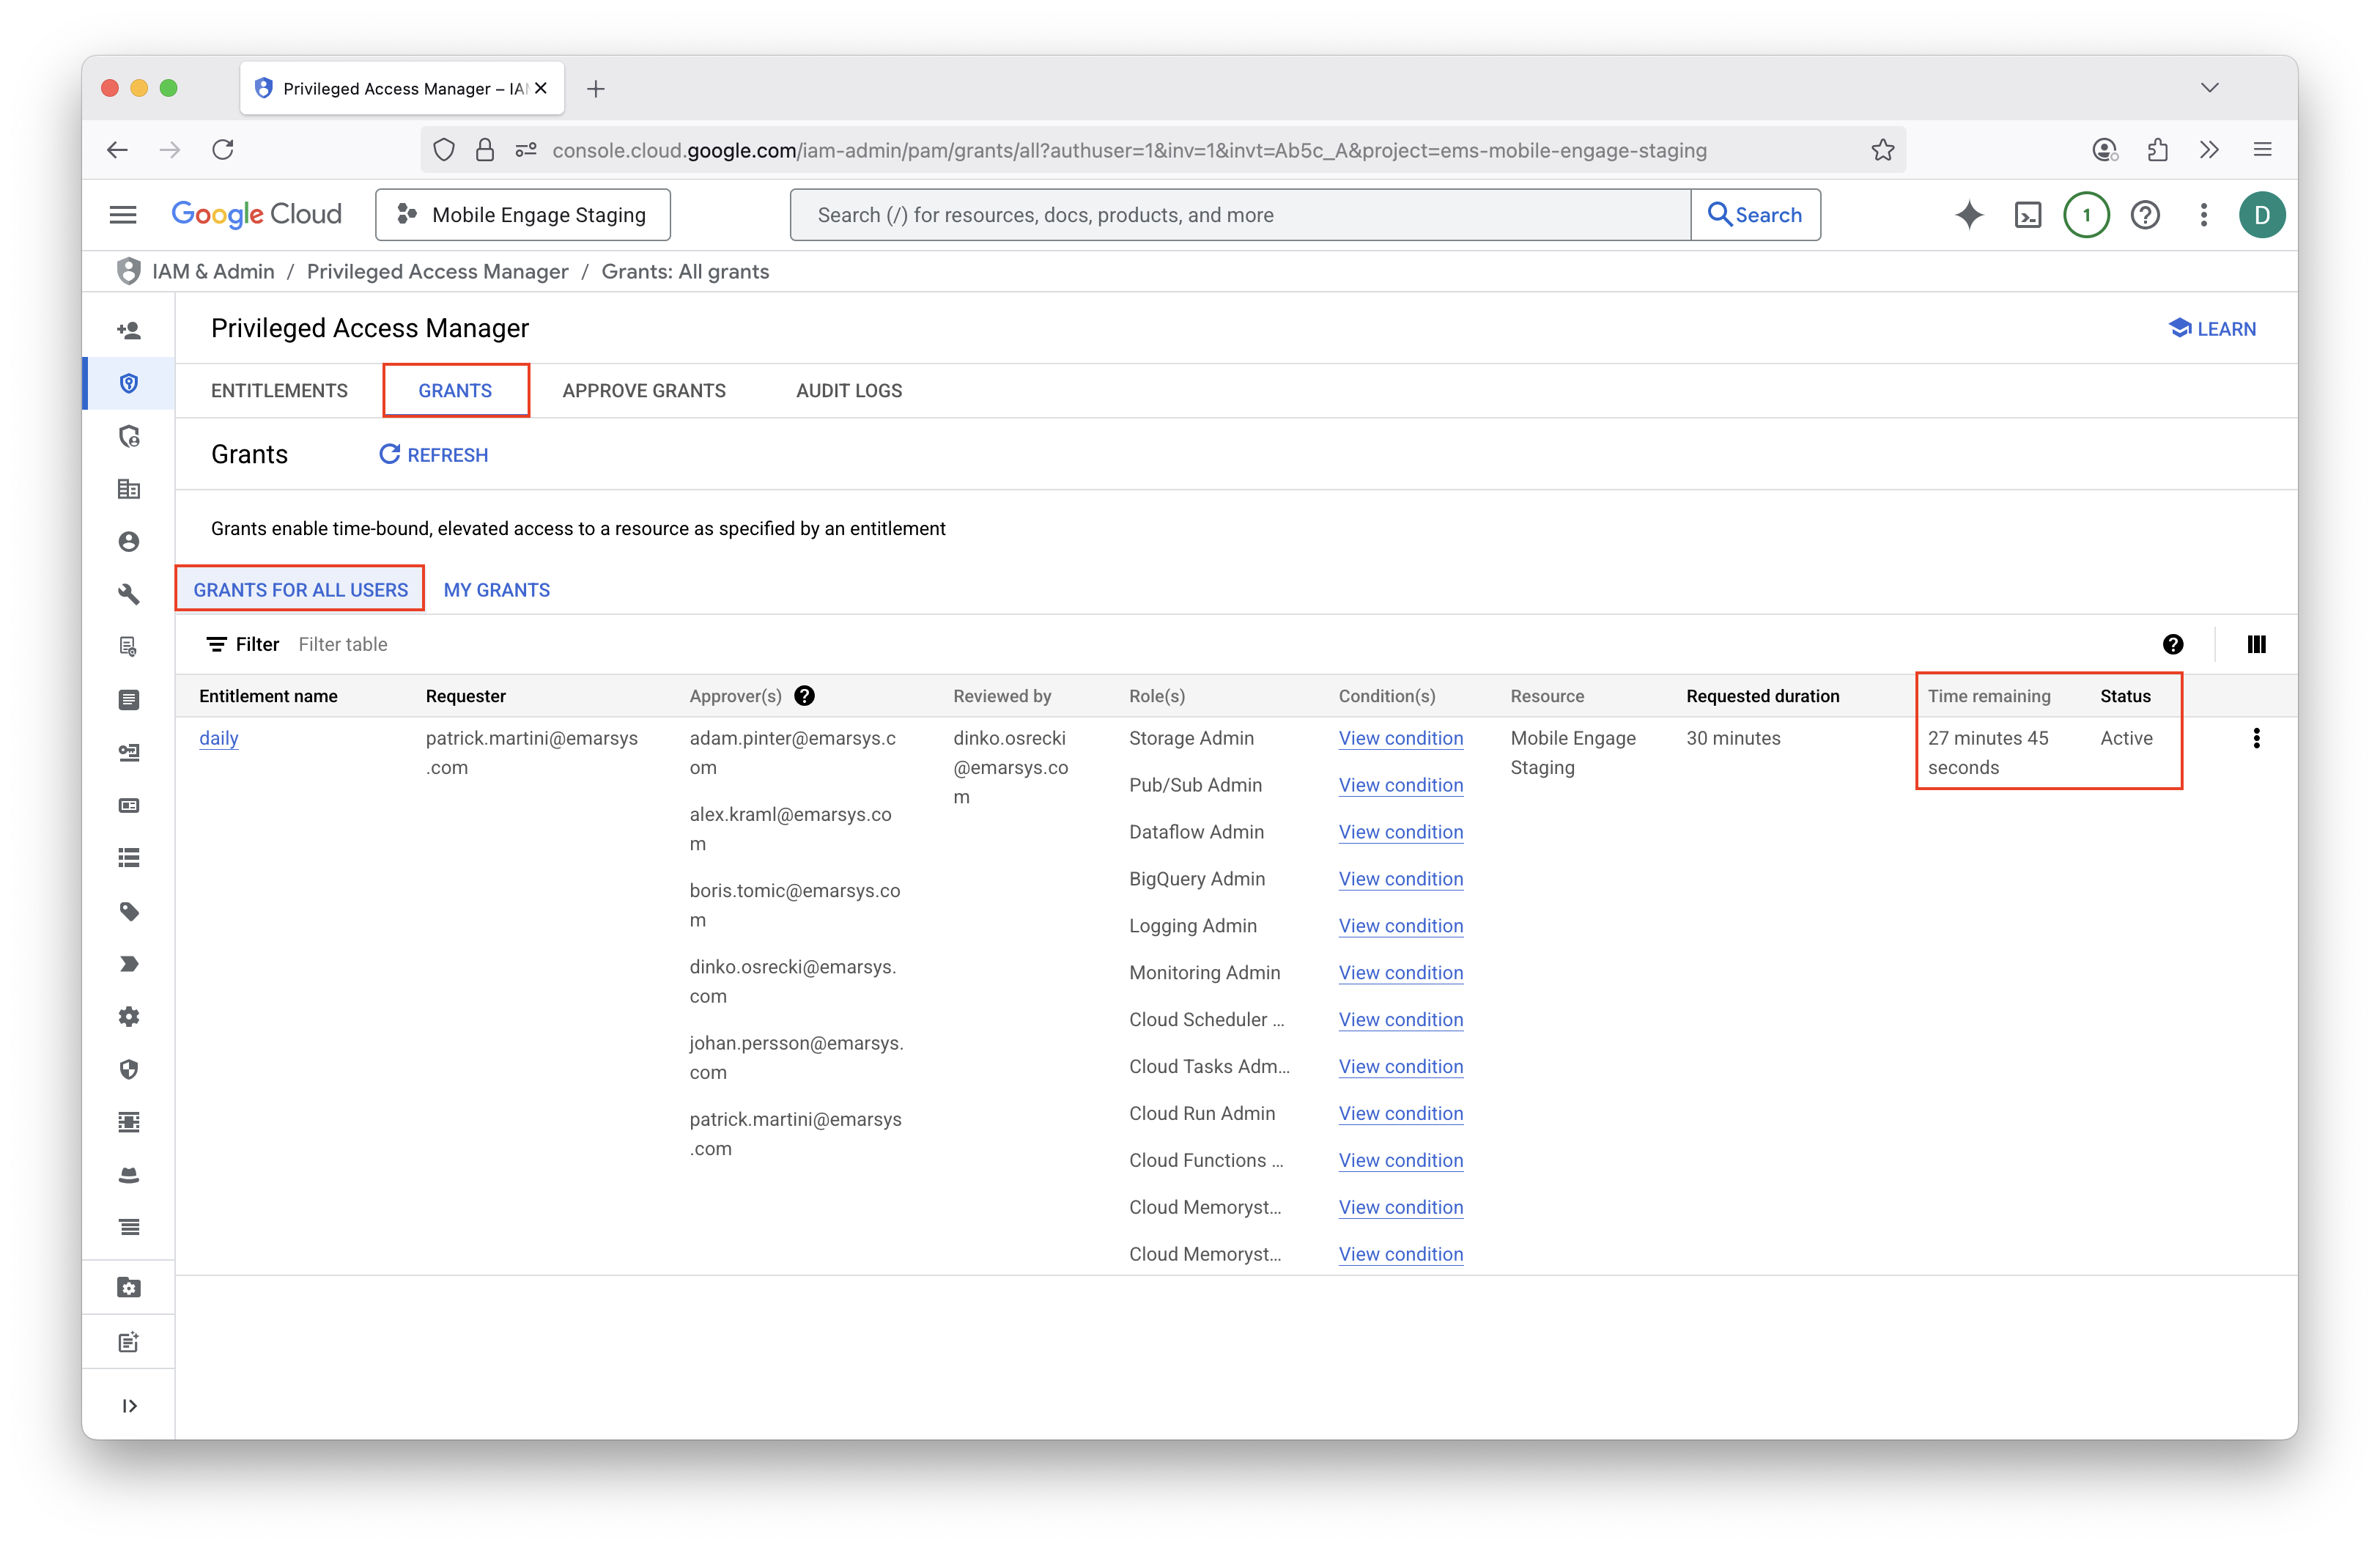Click help icon next to Approver(s) header

coord(804,696)
